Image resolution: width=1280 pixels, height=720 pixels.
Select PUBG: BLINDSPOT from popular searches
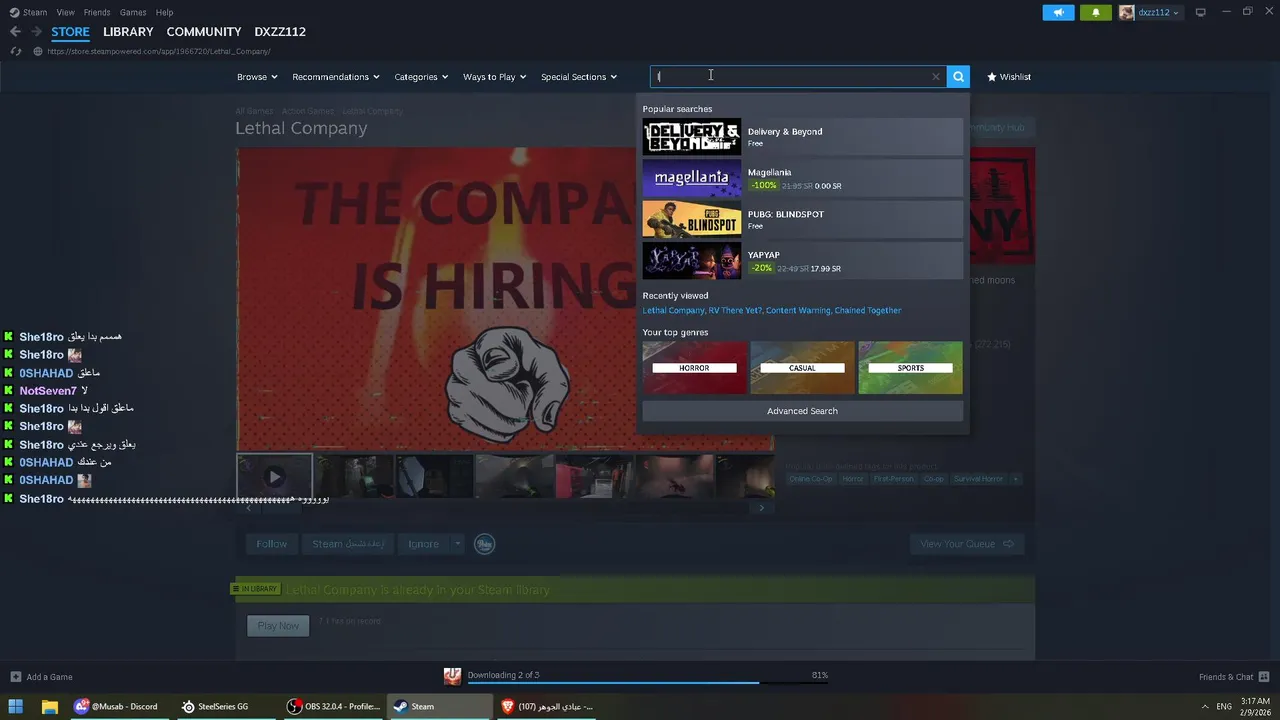[802, 219]
